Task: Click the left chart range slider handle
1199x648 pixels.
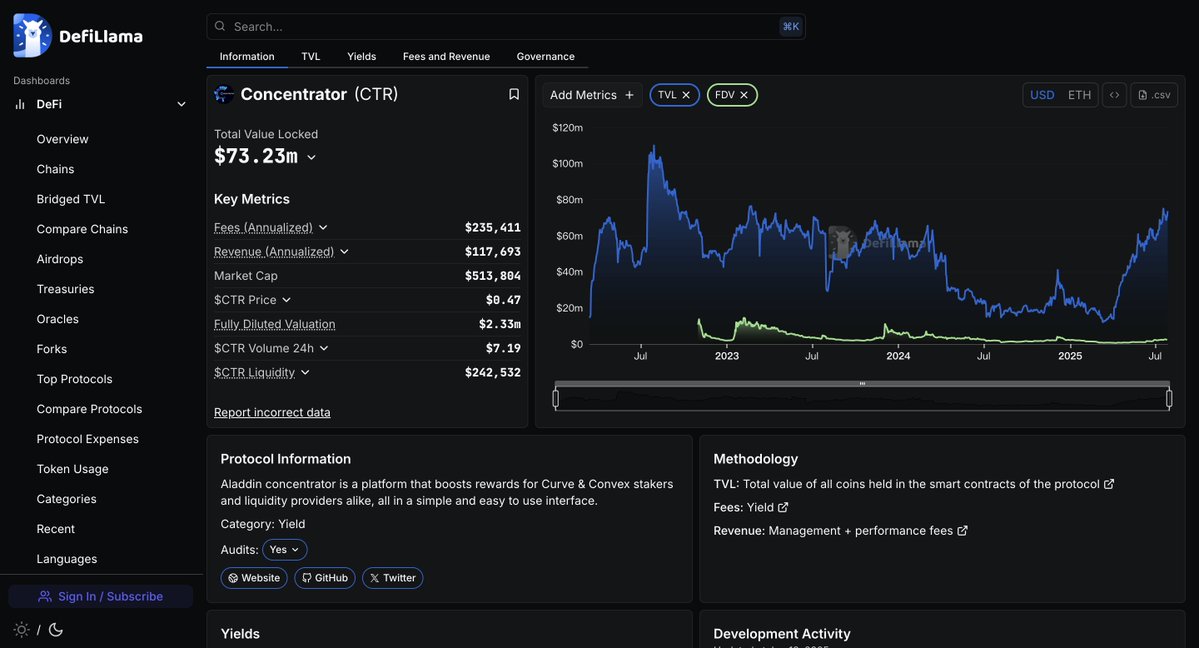Action: point(556,398)
